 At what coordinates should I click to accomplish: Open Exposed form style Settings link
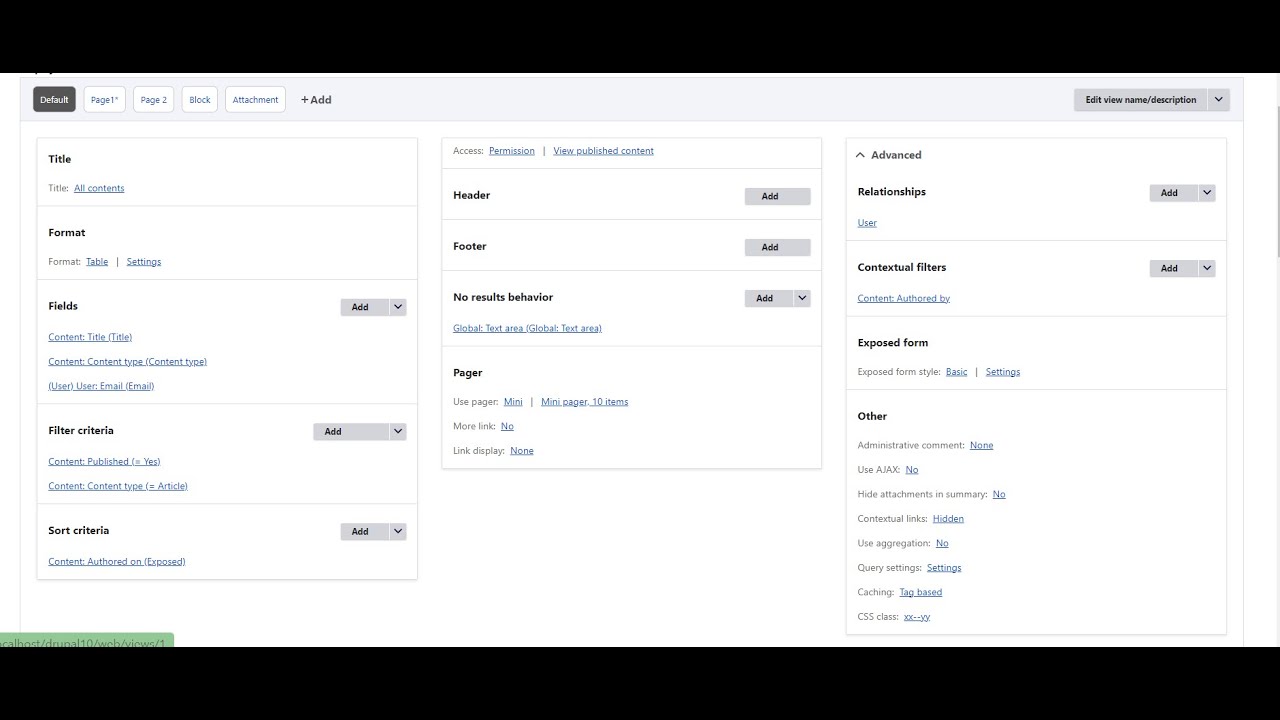pos(1003,372)
